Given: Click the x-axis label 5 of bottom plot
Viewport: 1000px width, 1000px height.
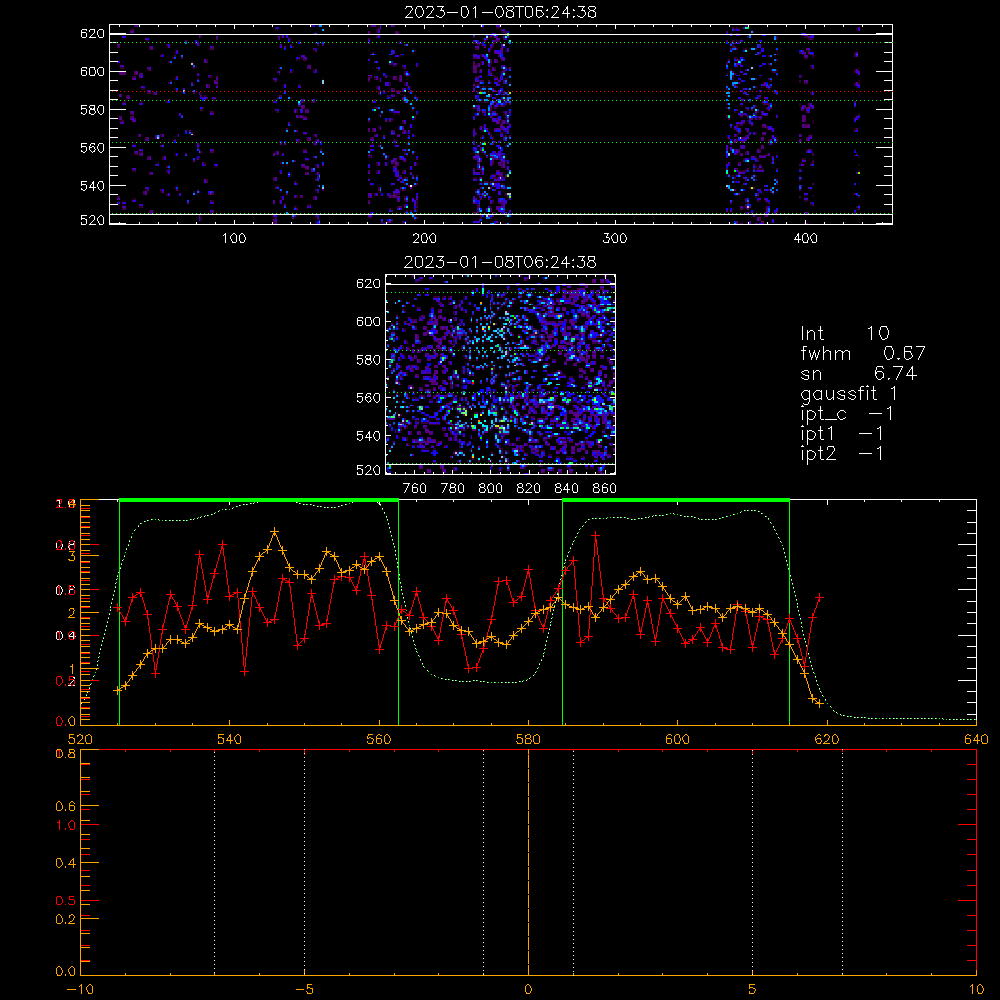Looking at the screenshot, I should 753,989.
